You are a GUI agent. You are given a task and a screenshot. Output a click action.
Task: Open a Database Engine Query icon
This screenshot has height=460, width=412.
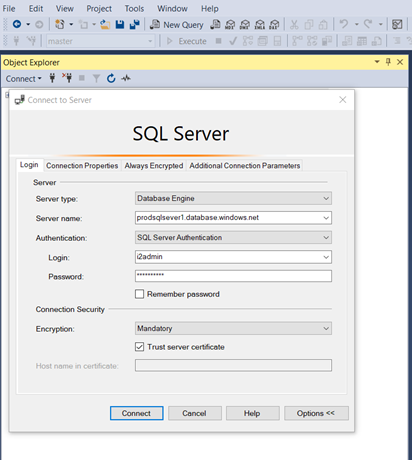click(x=215, y=24)
